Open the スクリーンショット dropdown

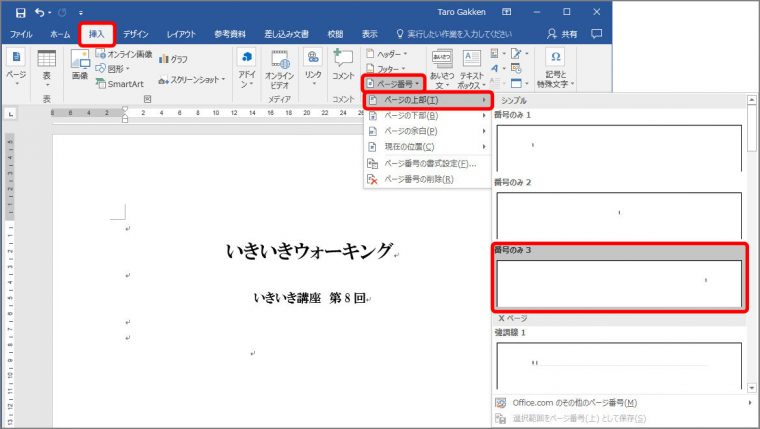(x=192, y=79)
